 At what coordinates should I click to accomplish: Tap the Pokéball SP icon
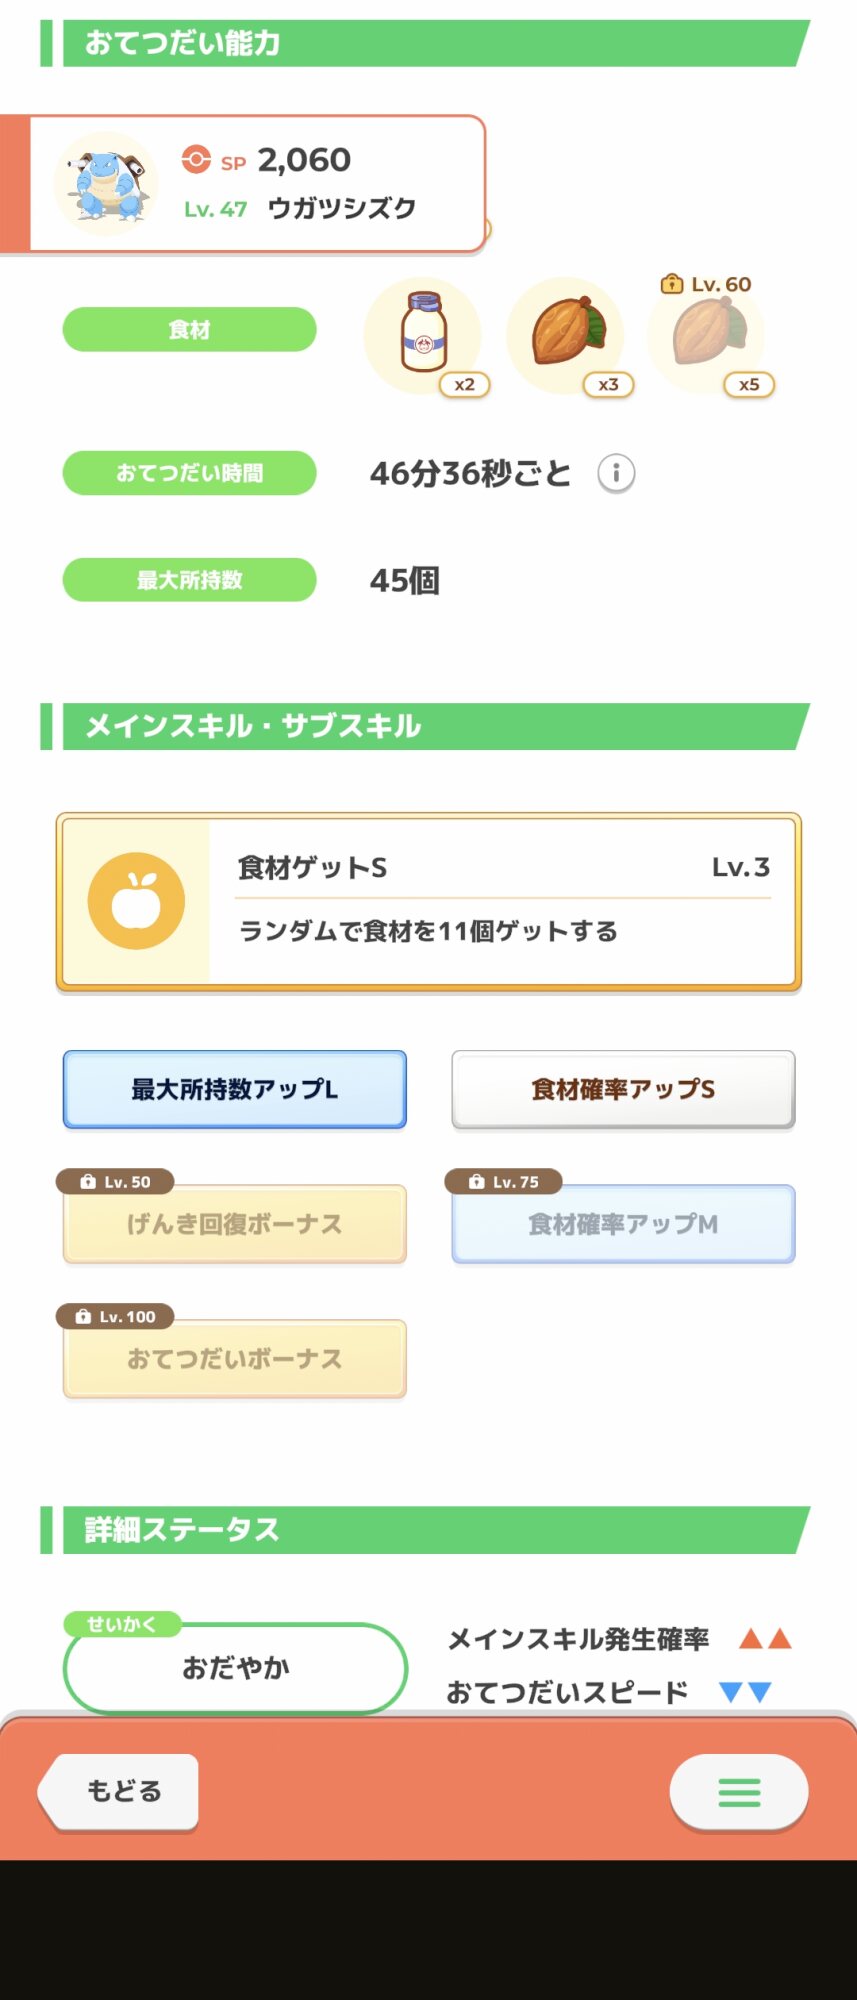(x=196, y=160)
